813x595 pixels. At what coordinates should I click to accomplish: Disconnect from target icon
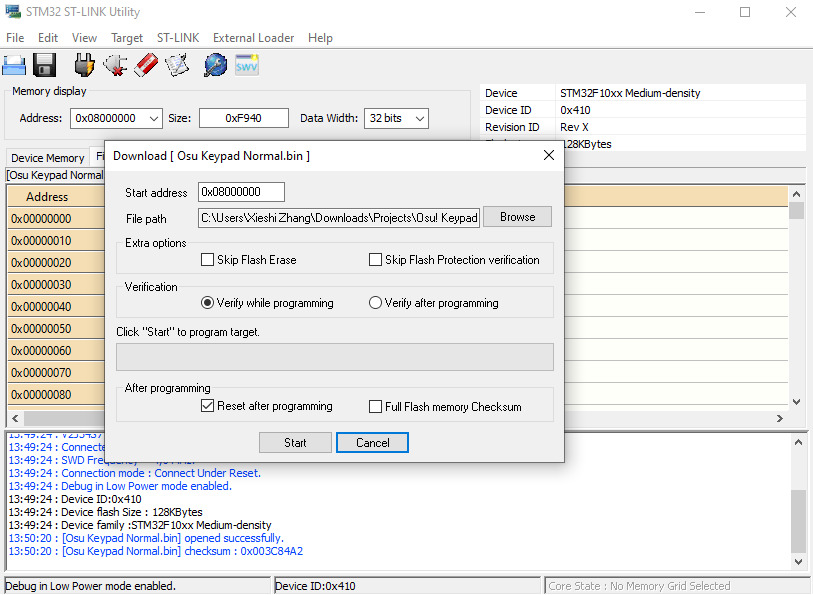click(x=115, y=65)
